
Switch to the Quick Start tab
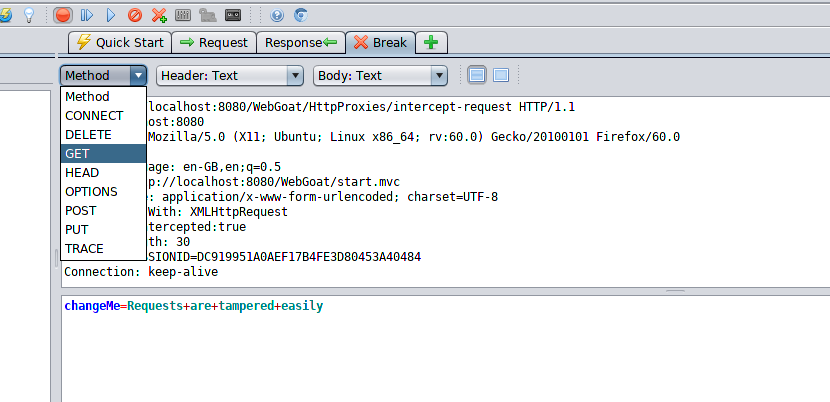119,42
